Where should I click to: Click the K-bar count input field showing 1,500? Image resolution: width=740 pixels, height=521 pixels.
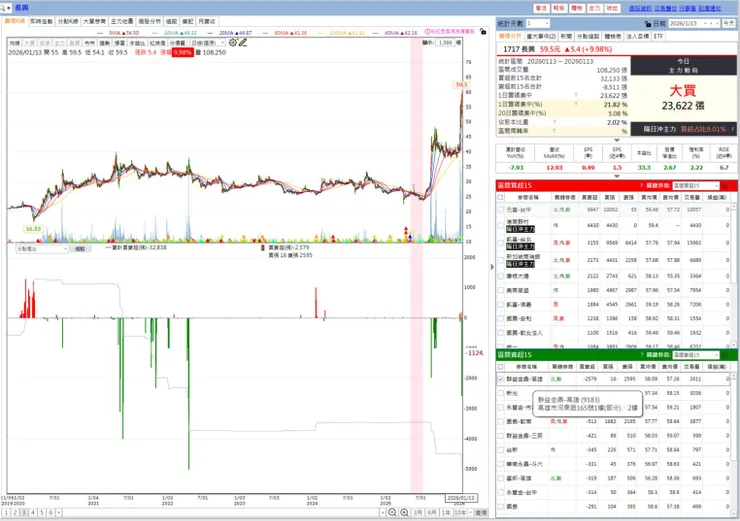pyautogui.click(x=446, y=42)
